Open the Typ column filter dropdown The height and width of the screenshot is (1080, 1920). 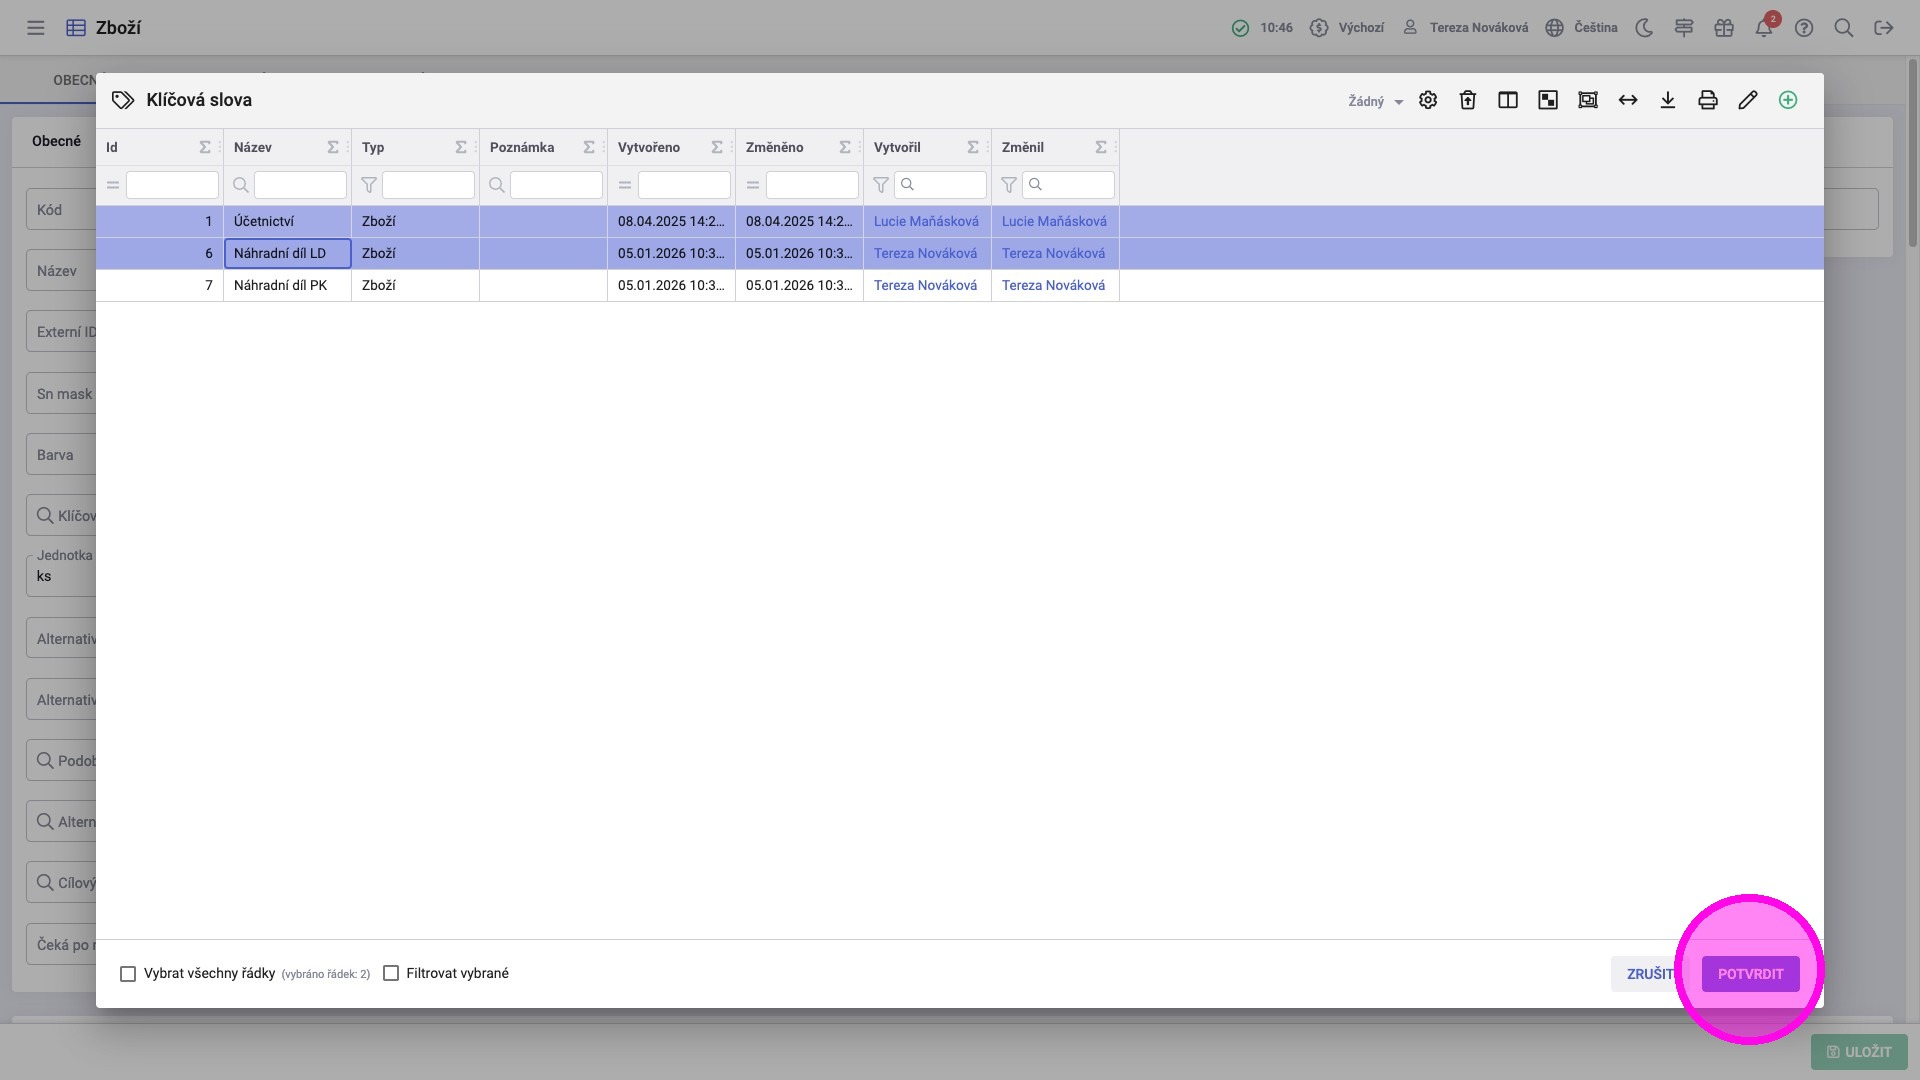click(428, 185)
